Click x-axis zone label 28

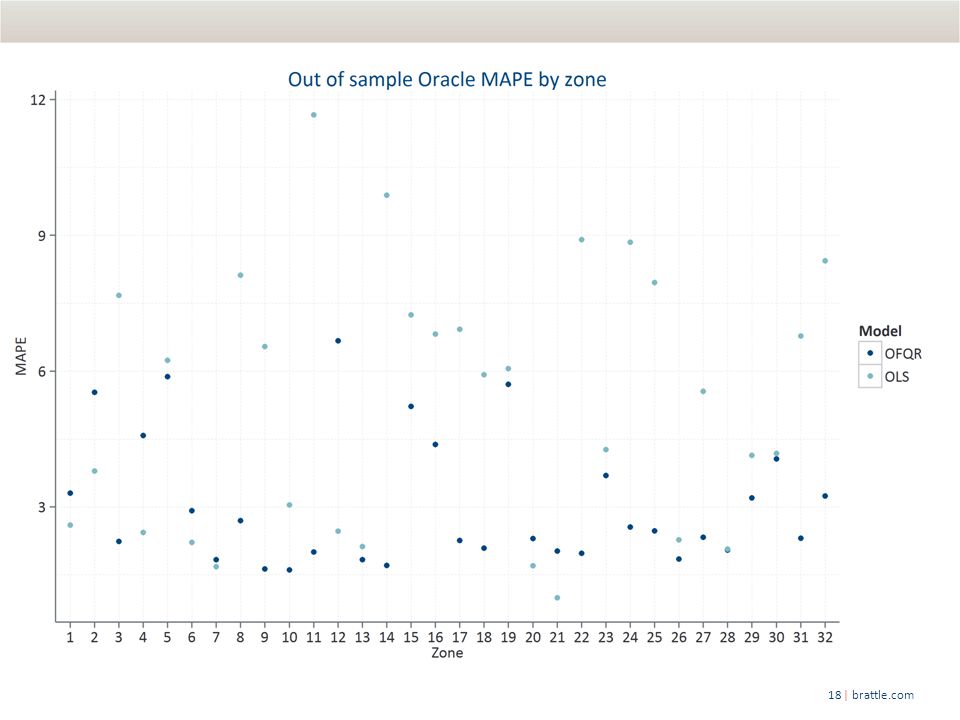click(x=727, y=637)
